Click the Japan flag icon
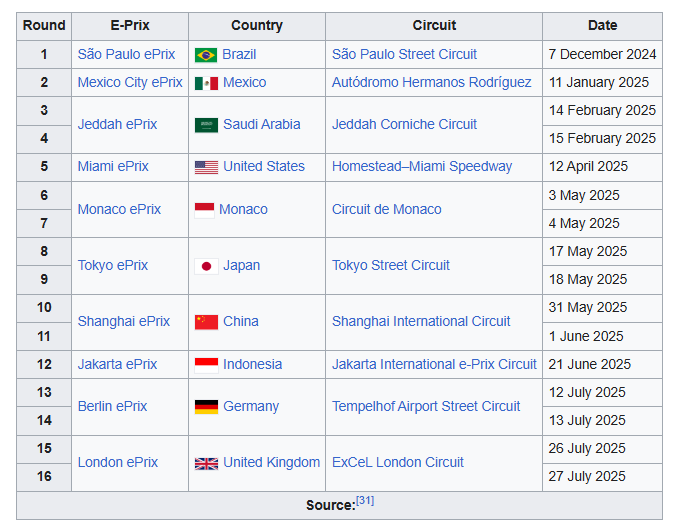Screen dimensions: 682x530 click(x=206, y=266)
